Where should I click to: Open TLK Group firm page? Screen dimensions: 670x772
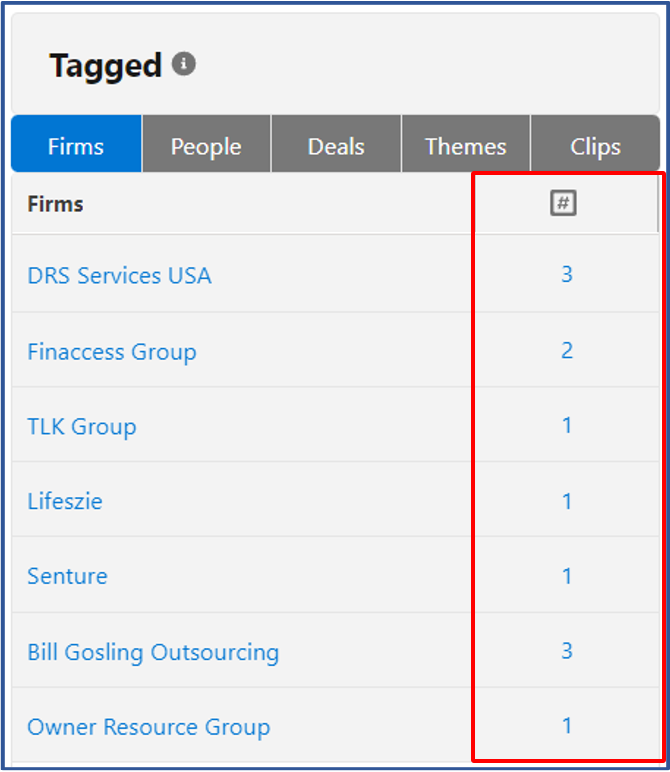click(x=82, y=427)
